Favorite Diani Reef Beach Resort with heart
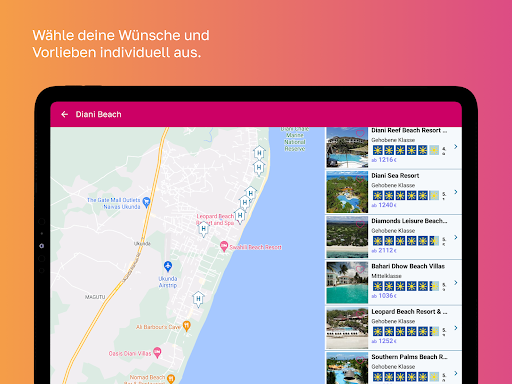Screen dimensions: 512x384 coord(360,134)
